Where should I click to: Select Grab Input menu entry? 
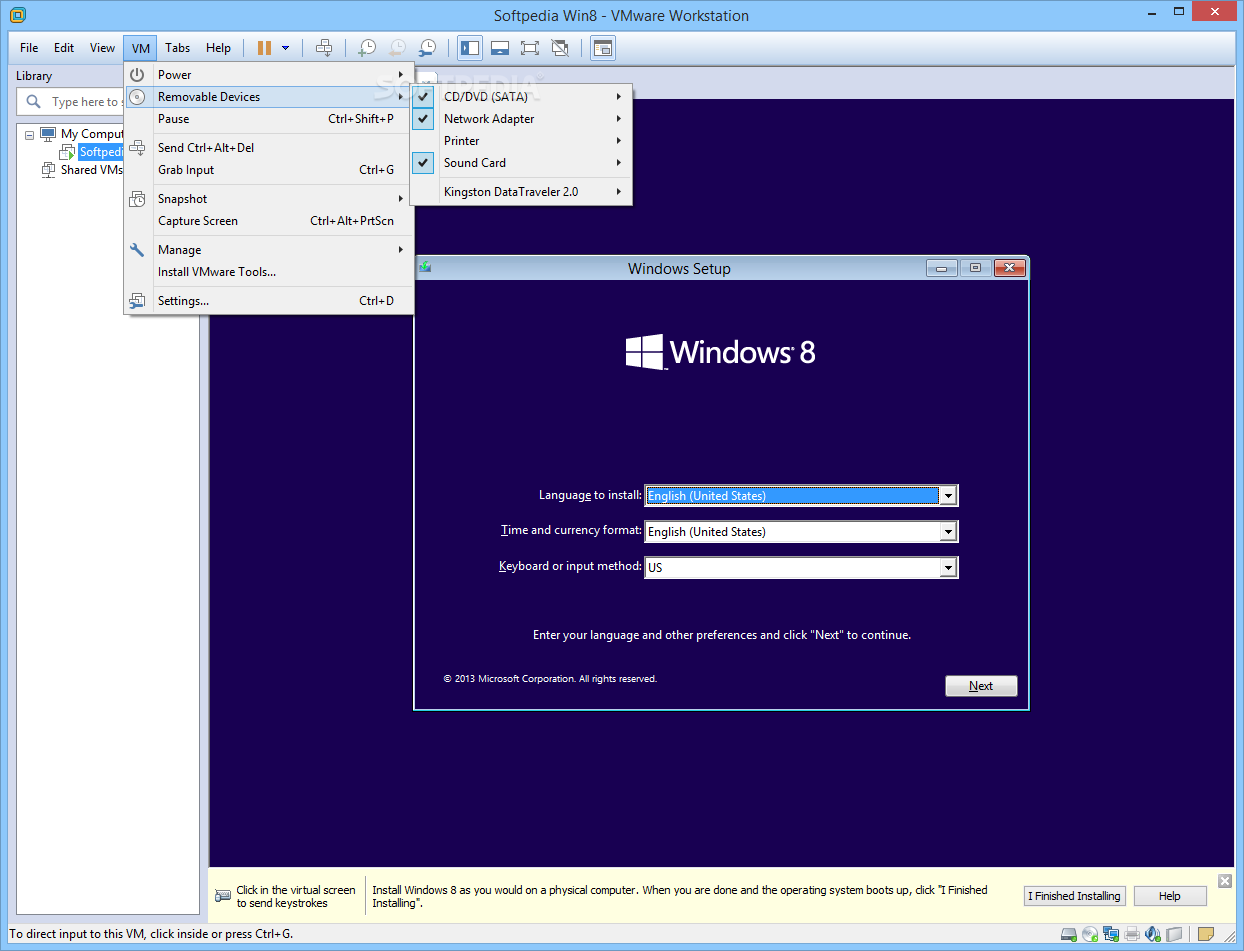point(268,170)
